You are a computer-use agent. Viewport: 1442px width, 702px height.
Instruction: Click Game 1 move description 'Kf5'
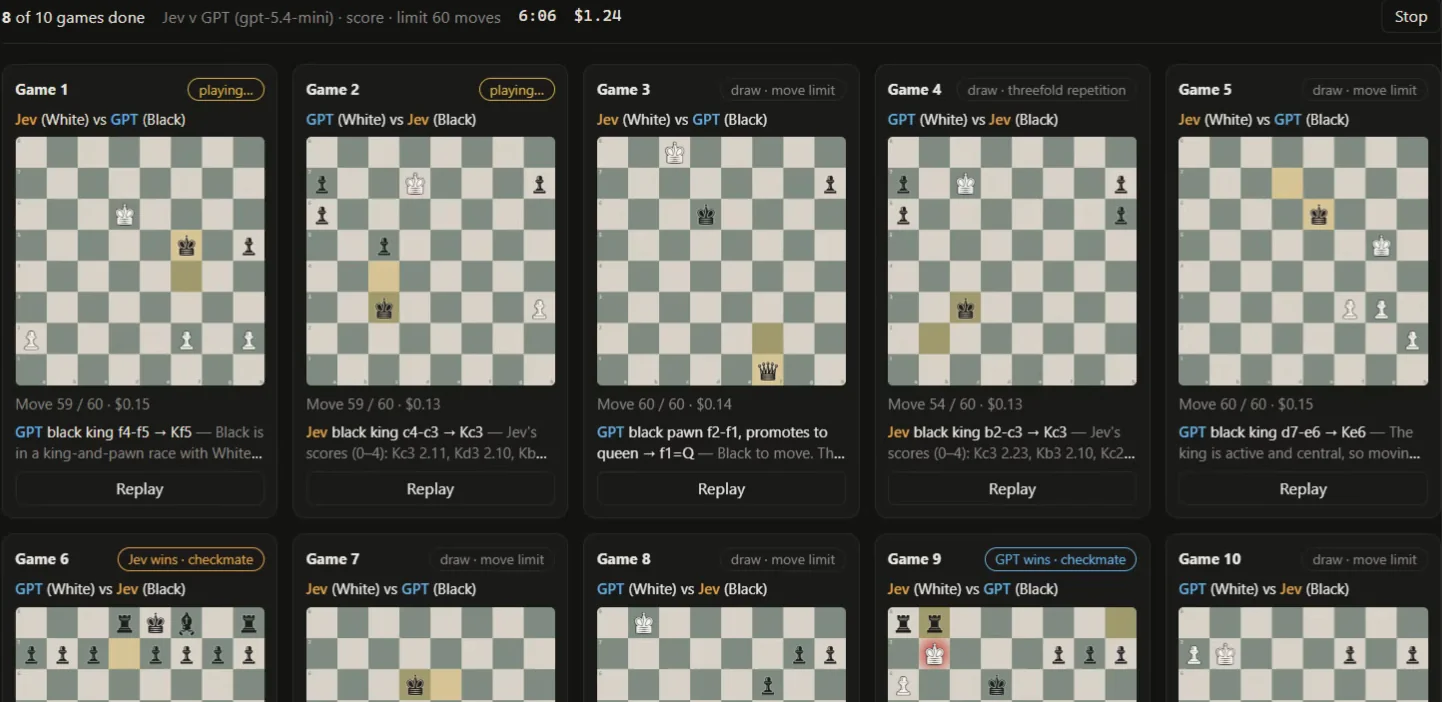[x=178, y=433]
